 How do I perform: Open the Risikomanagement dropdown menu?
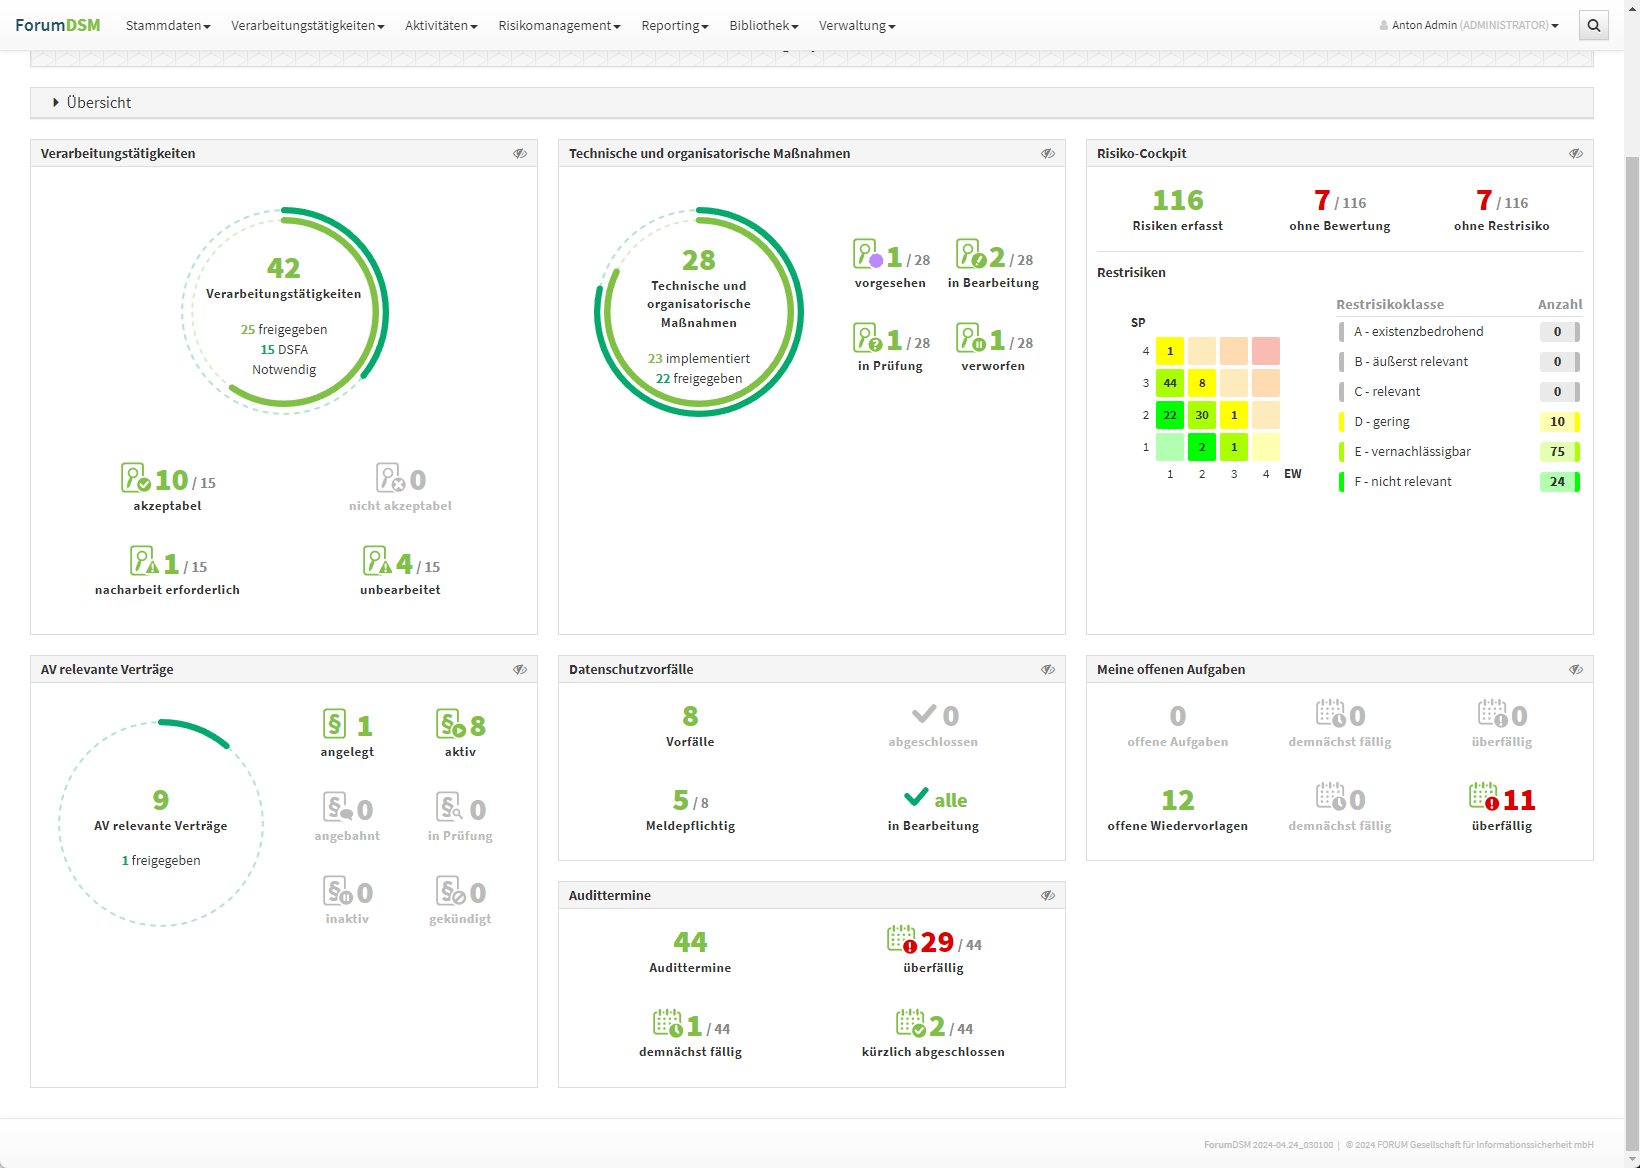559,25
